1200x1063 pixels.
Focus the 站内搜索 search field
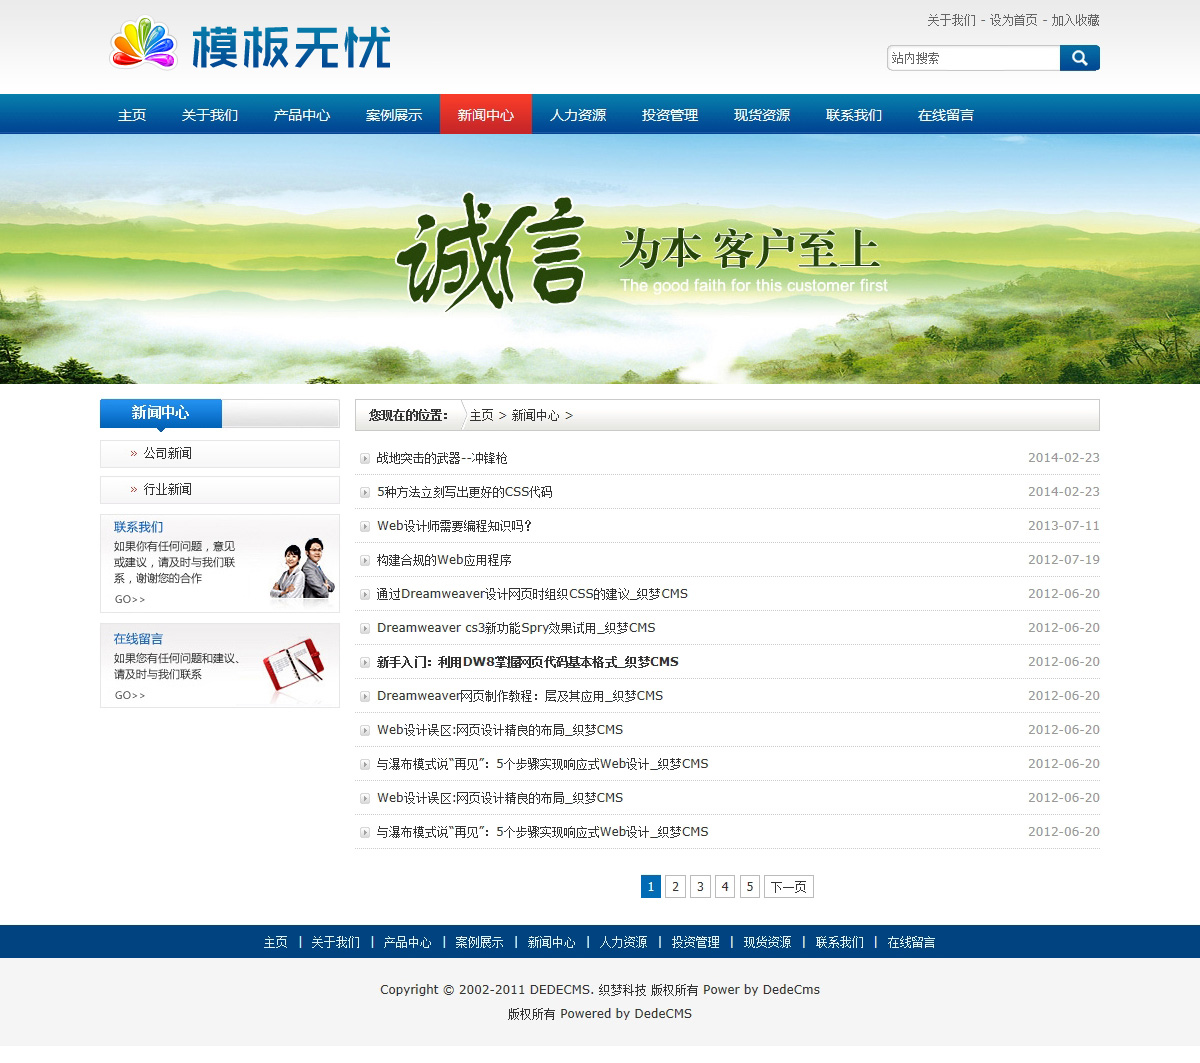[x=972, y=58]
